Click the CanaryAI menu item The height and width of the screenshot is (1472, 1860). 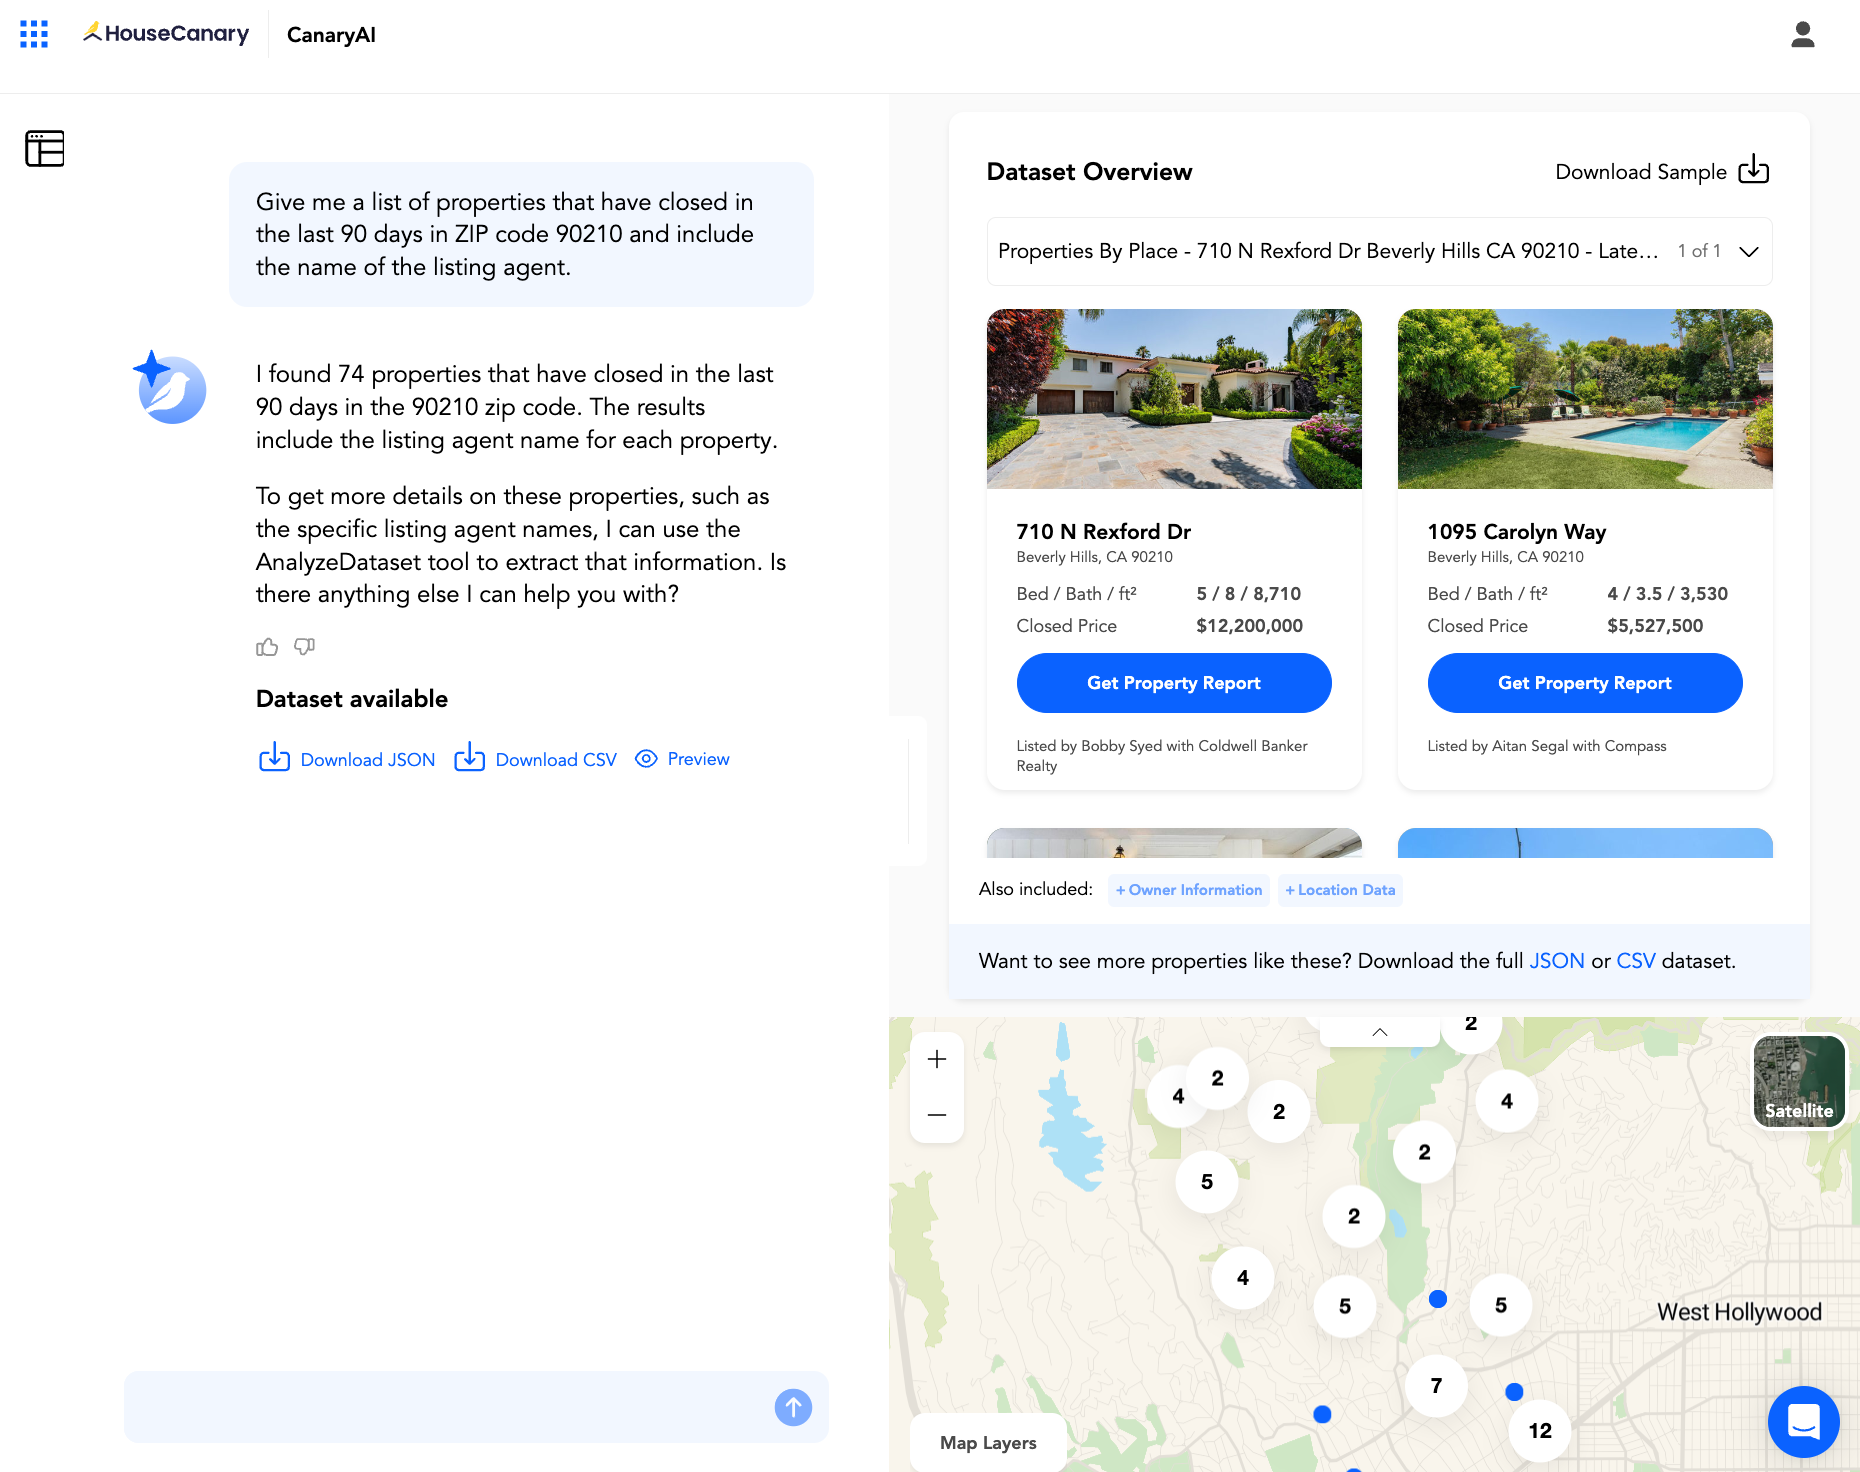(330, 35)
